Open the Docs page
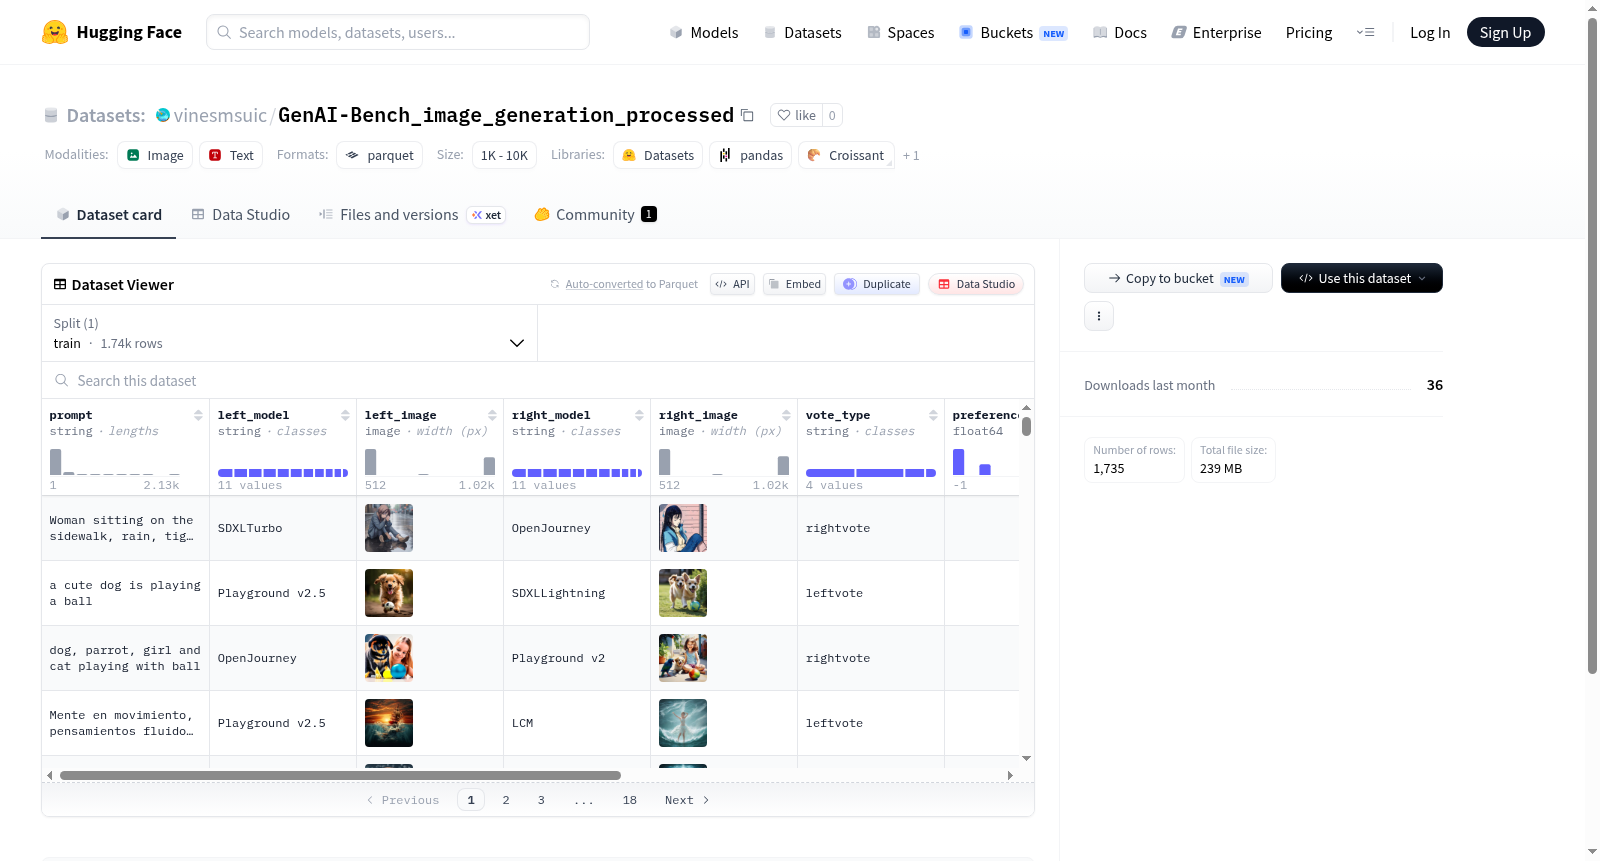The width and height of the screenshot is (1600, 861). [x=1119, y=32]
